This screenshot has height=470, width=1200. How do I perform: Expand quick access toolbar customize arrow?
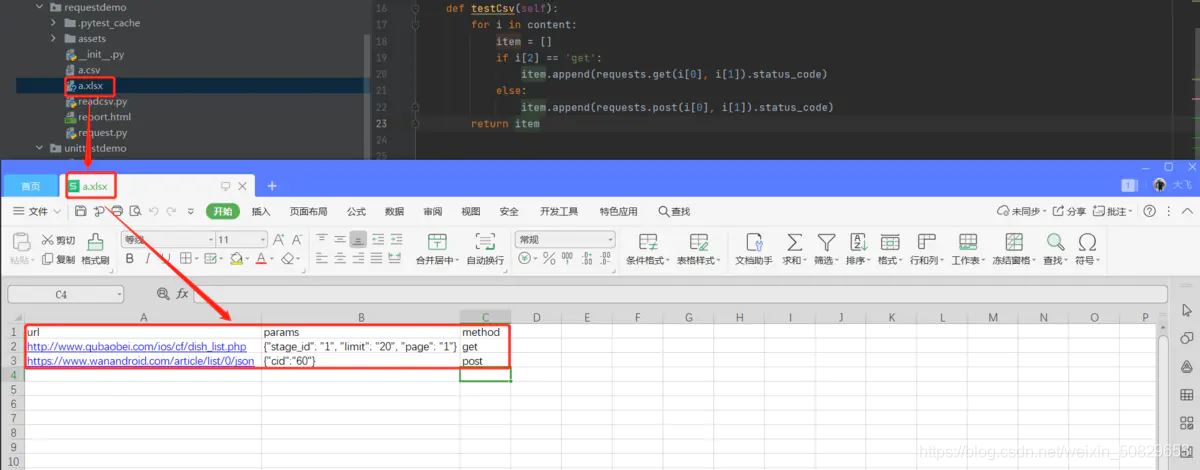[x=189, y=212]
